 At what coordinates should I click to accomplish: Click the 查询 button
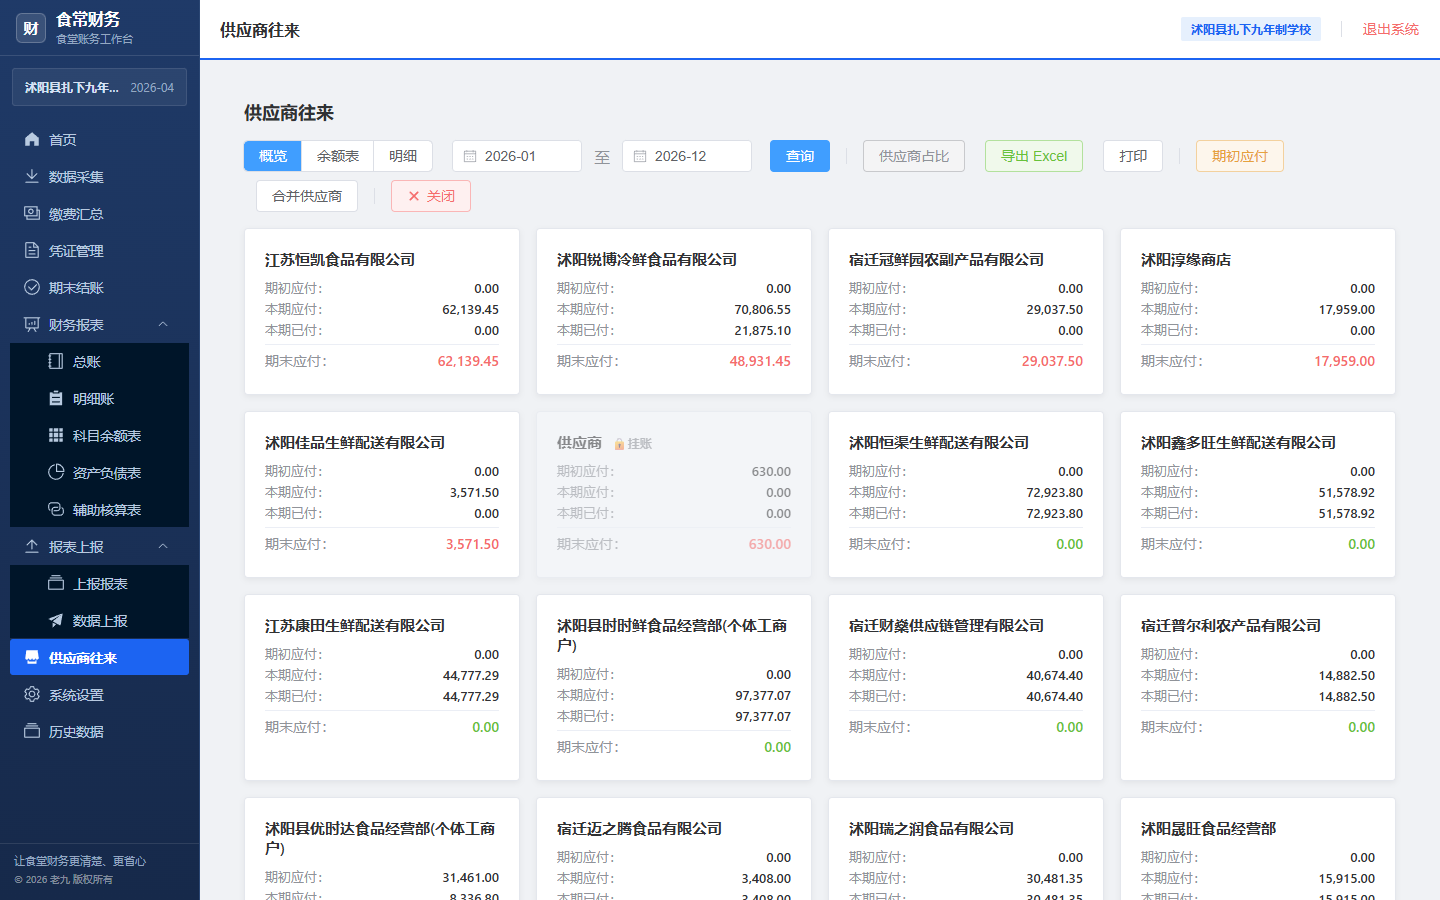800,156
